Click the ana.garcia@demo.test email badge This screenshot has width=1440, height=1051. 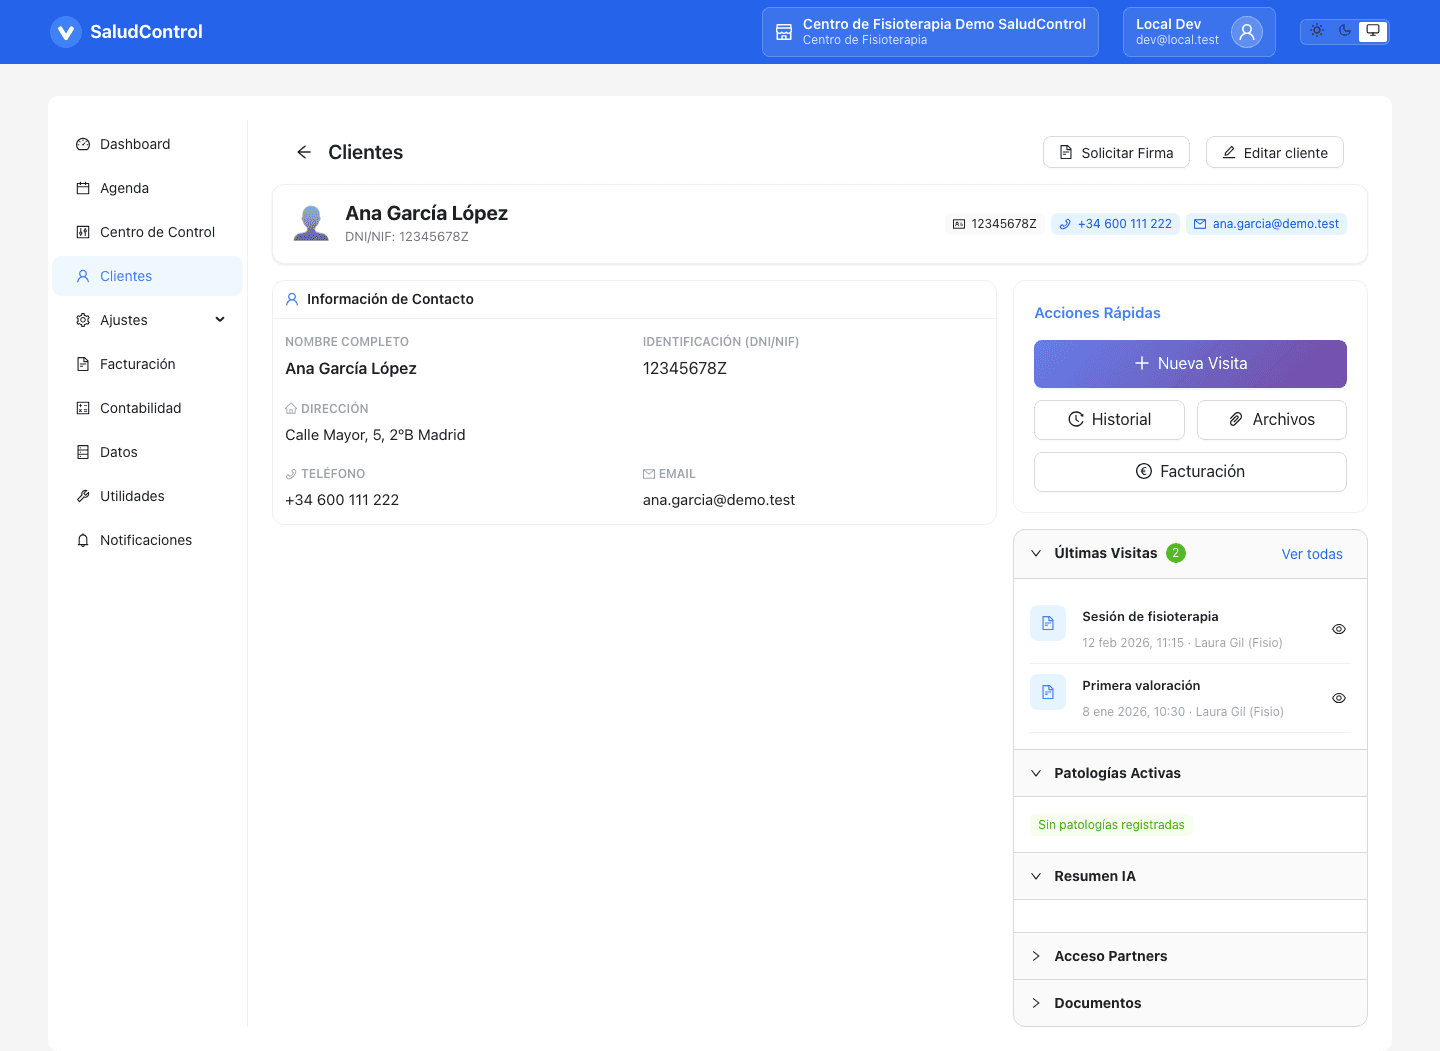coord(1266,224)
